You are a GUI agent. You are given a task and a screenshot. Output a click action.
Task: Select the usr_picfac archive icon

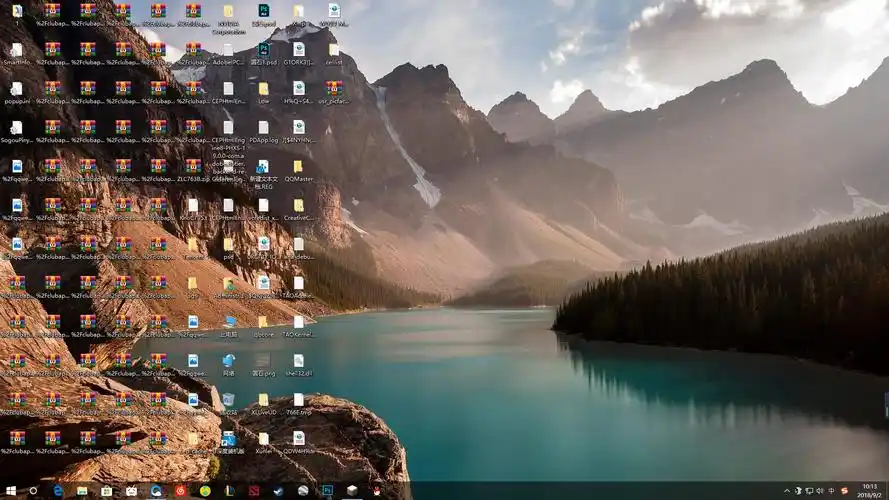334,88
